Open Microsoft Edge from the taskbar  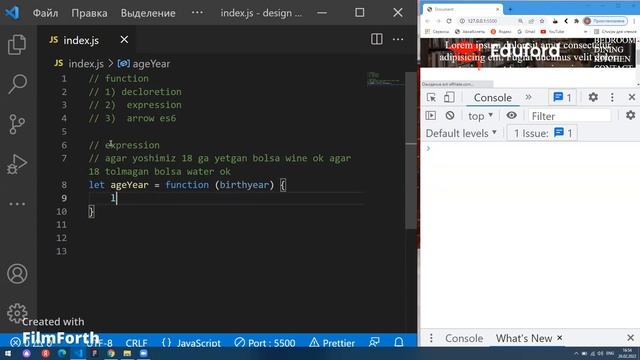point(62,353)
